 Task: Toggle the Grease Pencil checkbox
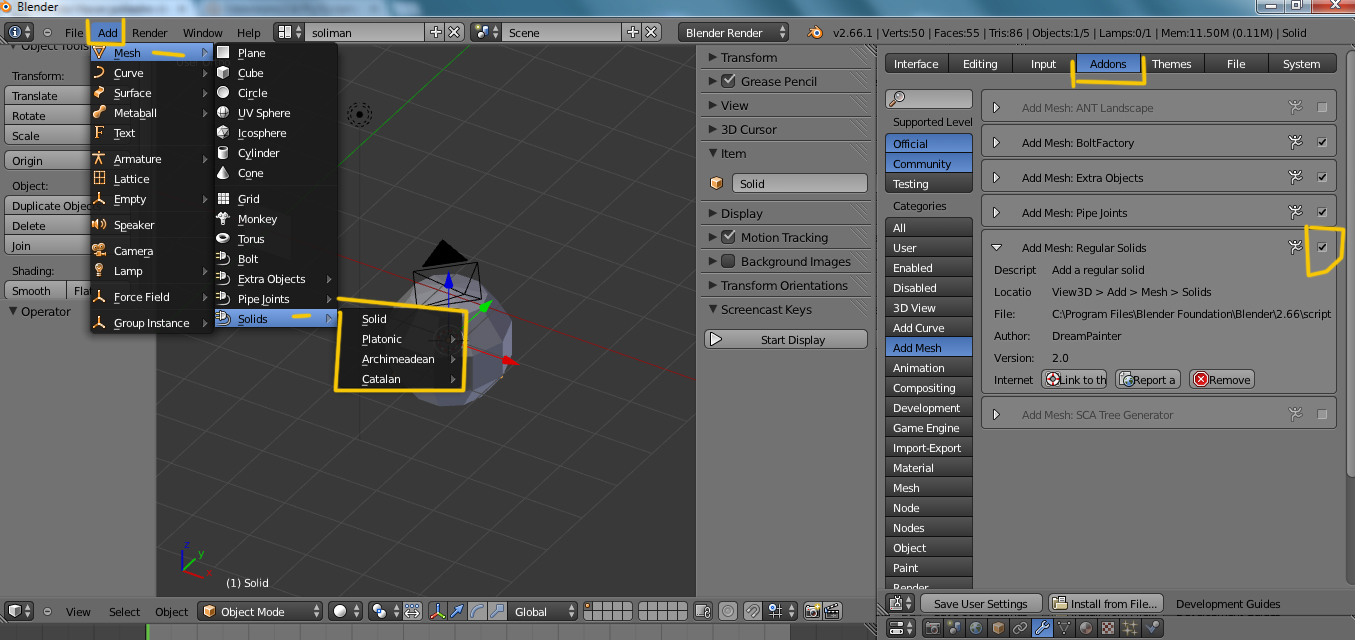click(728, 82)
